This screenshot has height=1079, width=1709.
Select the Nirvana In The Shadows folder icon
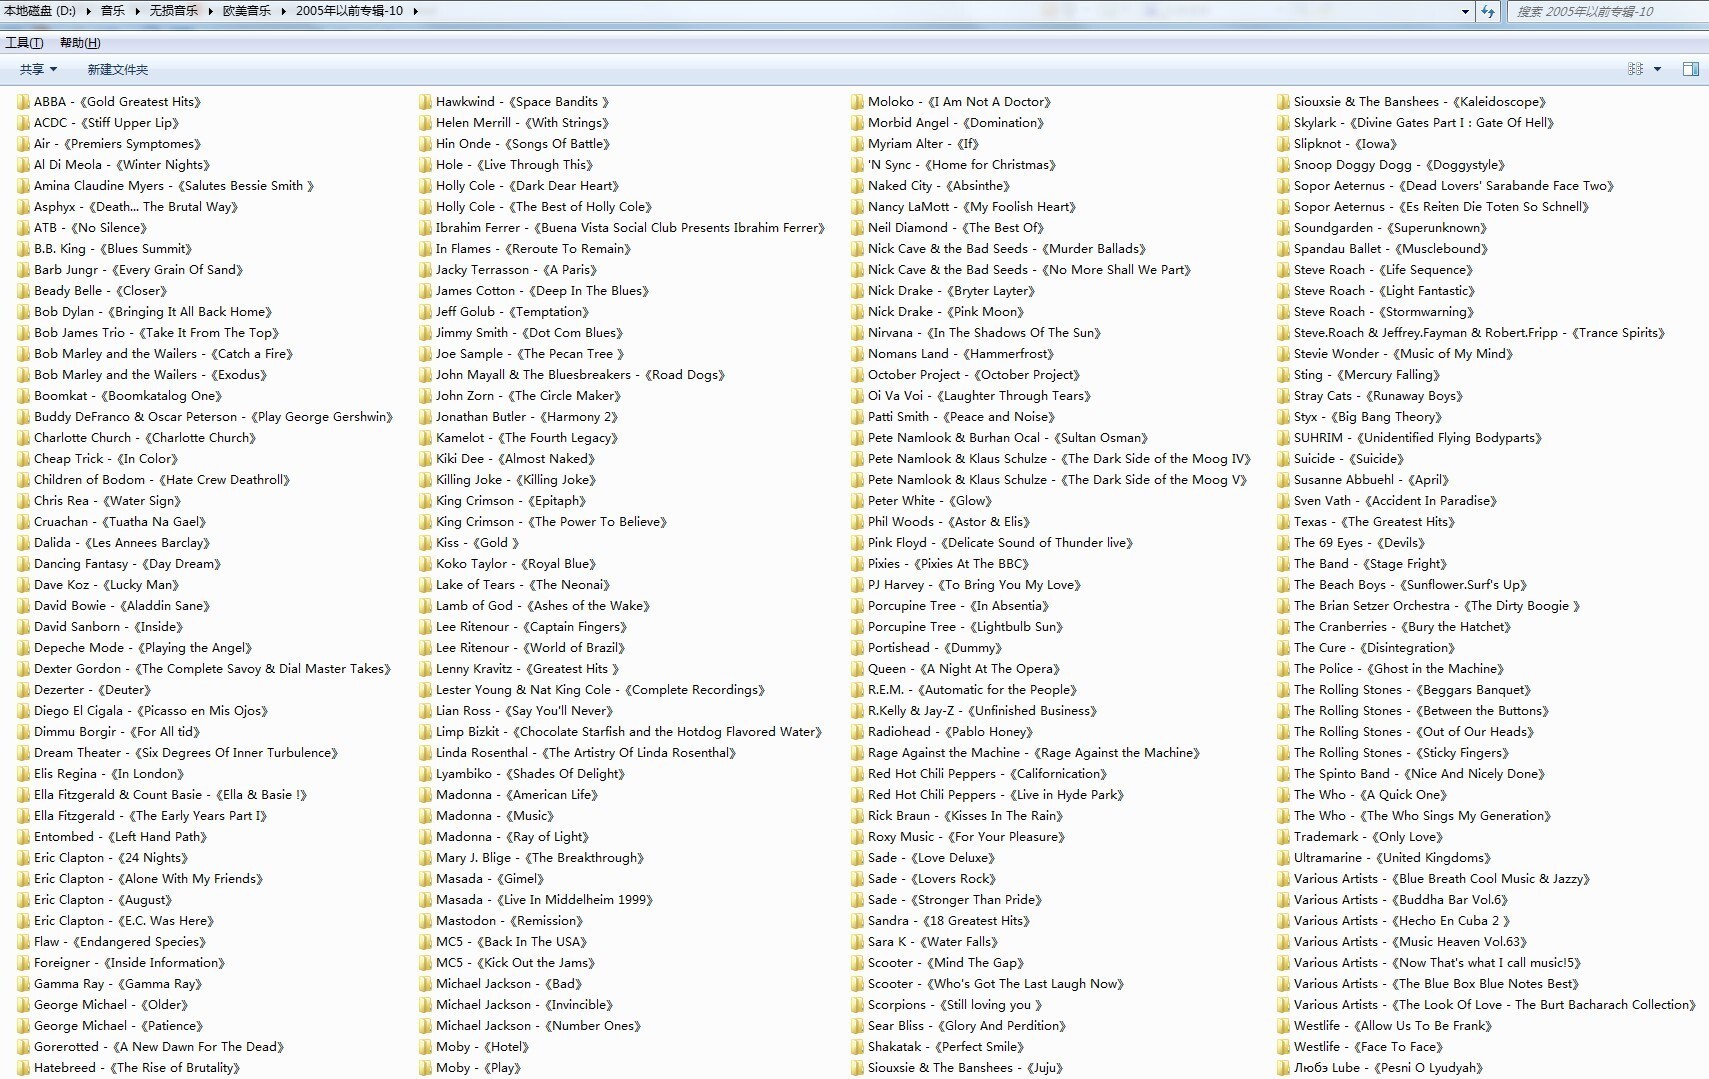[x=857, y=333]
